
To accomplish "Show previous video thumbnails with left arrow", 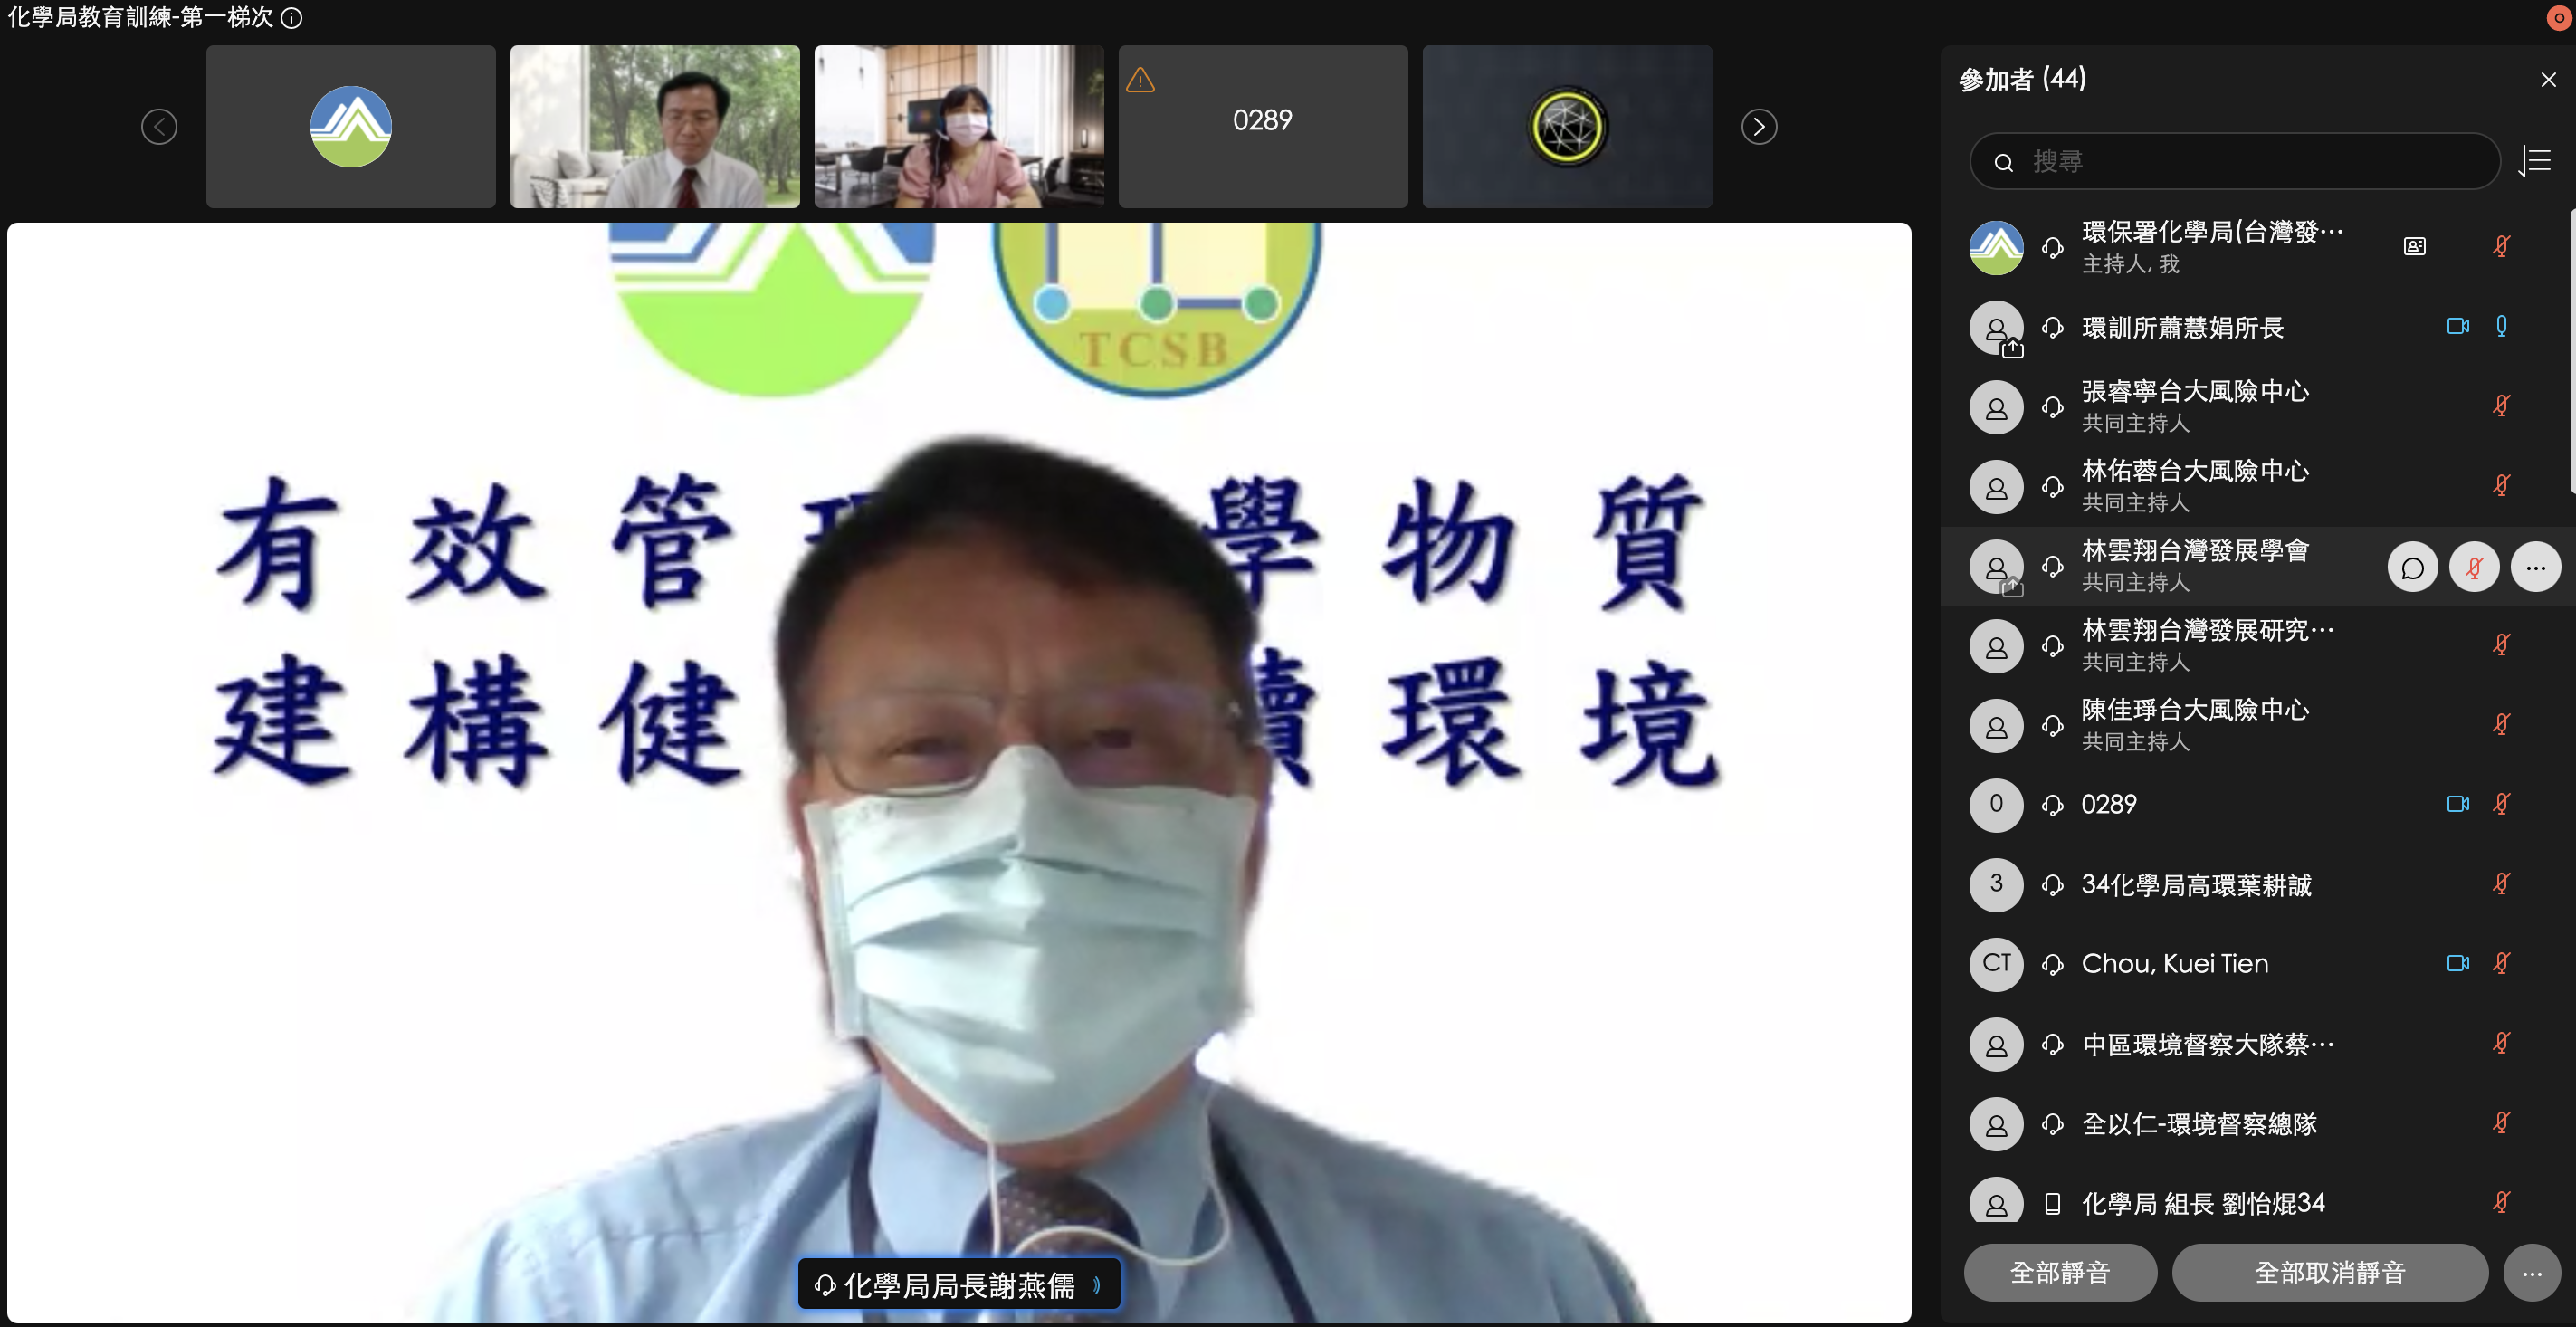I will 159,127.
